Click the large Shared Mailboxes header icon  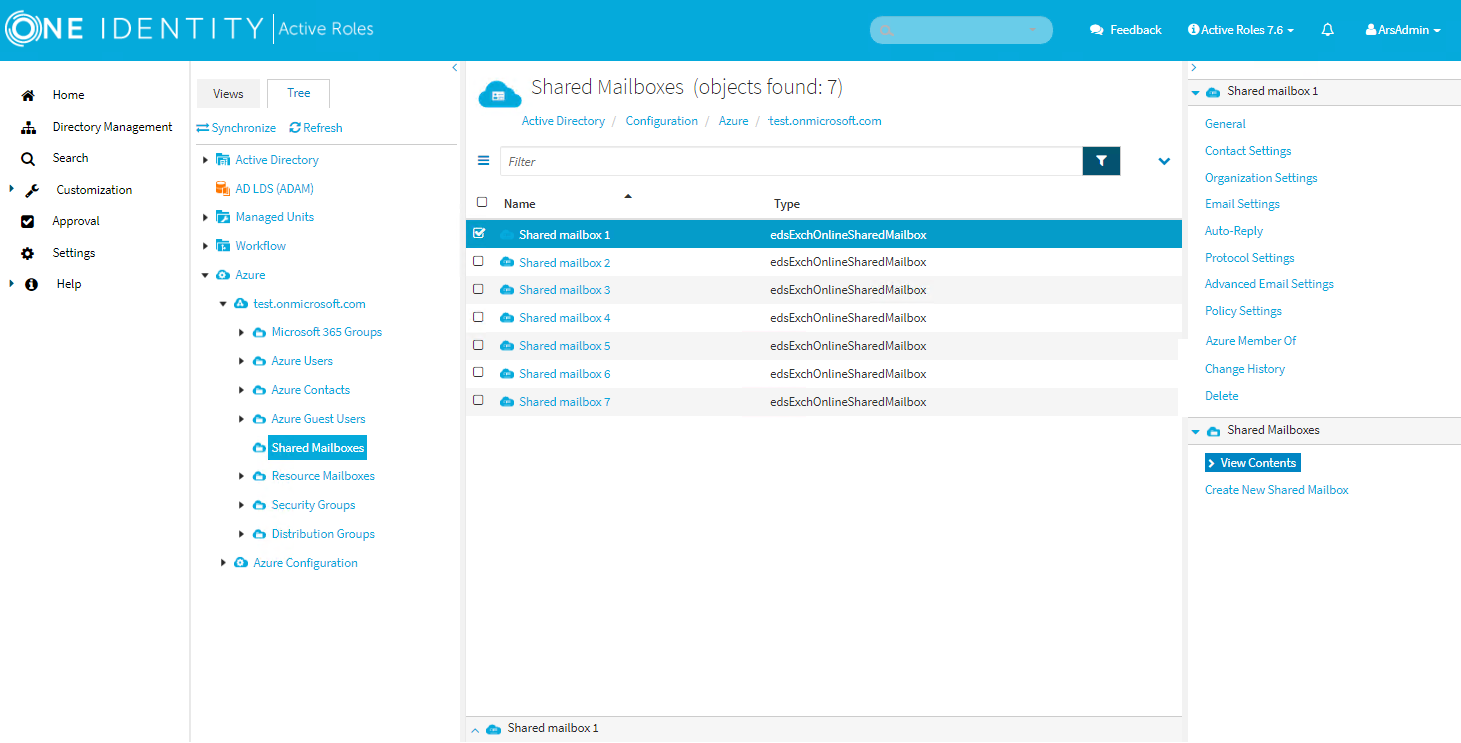tap(500, 93)
